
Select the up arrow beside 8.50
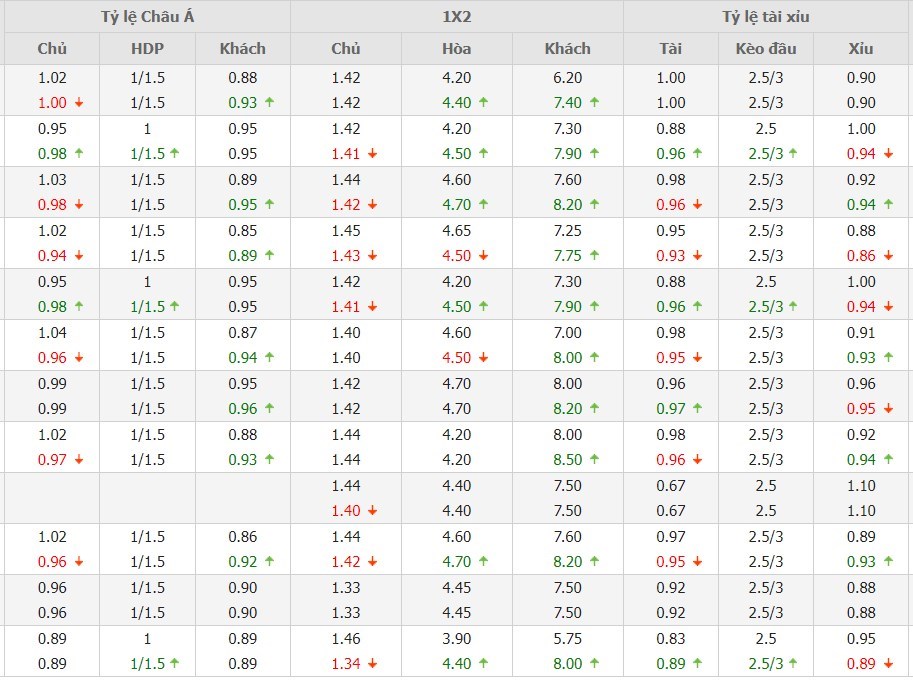pos(594,460)
